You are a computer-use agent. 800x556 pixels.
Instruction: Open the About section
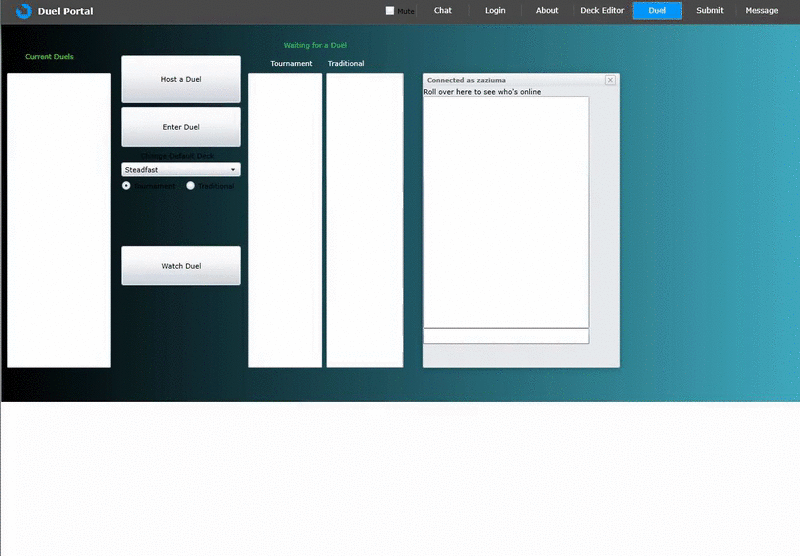(x=547, y=11)
